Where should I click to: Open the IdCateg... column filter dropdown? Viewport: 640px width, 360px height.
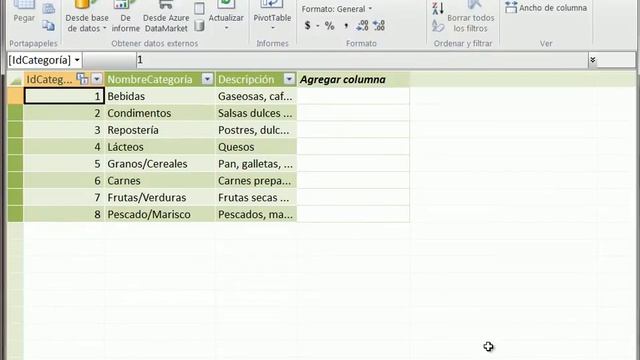click(x=96, y=79)
